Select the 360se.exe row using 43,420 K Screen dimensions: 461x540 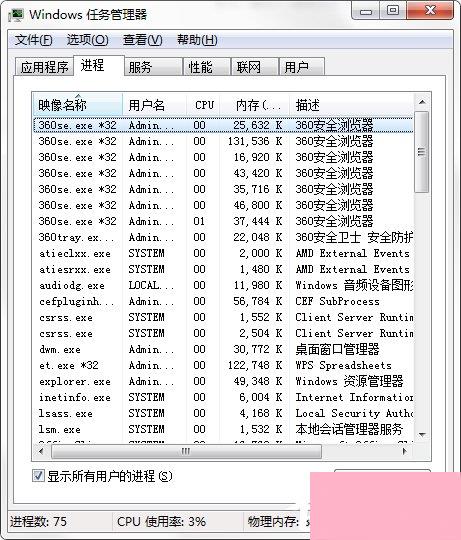coord(223,173)
